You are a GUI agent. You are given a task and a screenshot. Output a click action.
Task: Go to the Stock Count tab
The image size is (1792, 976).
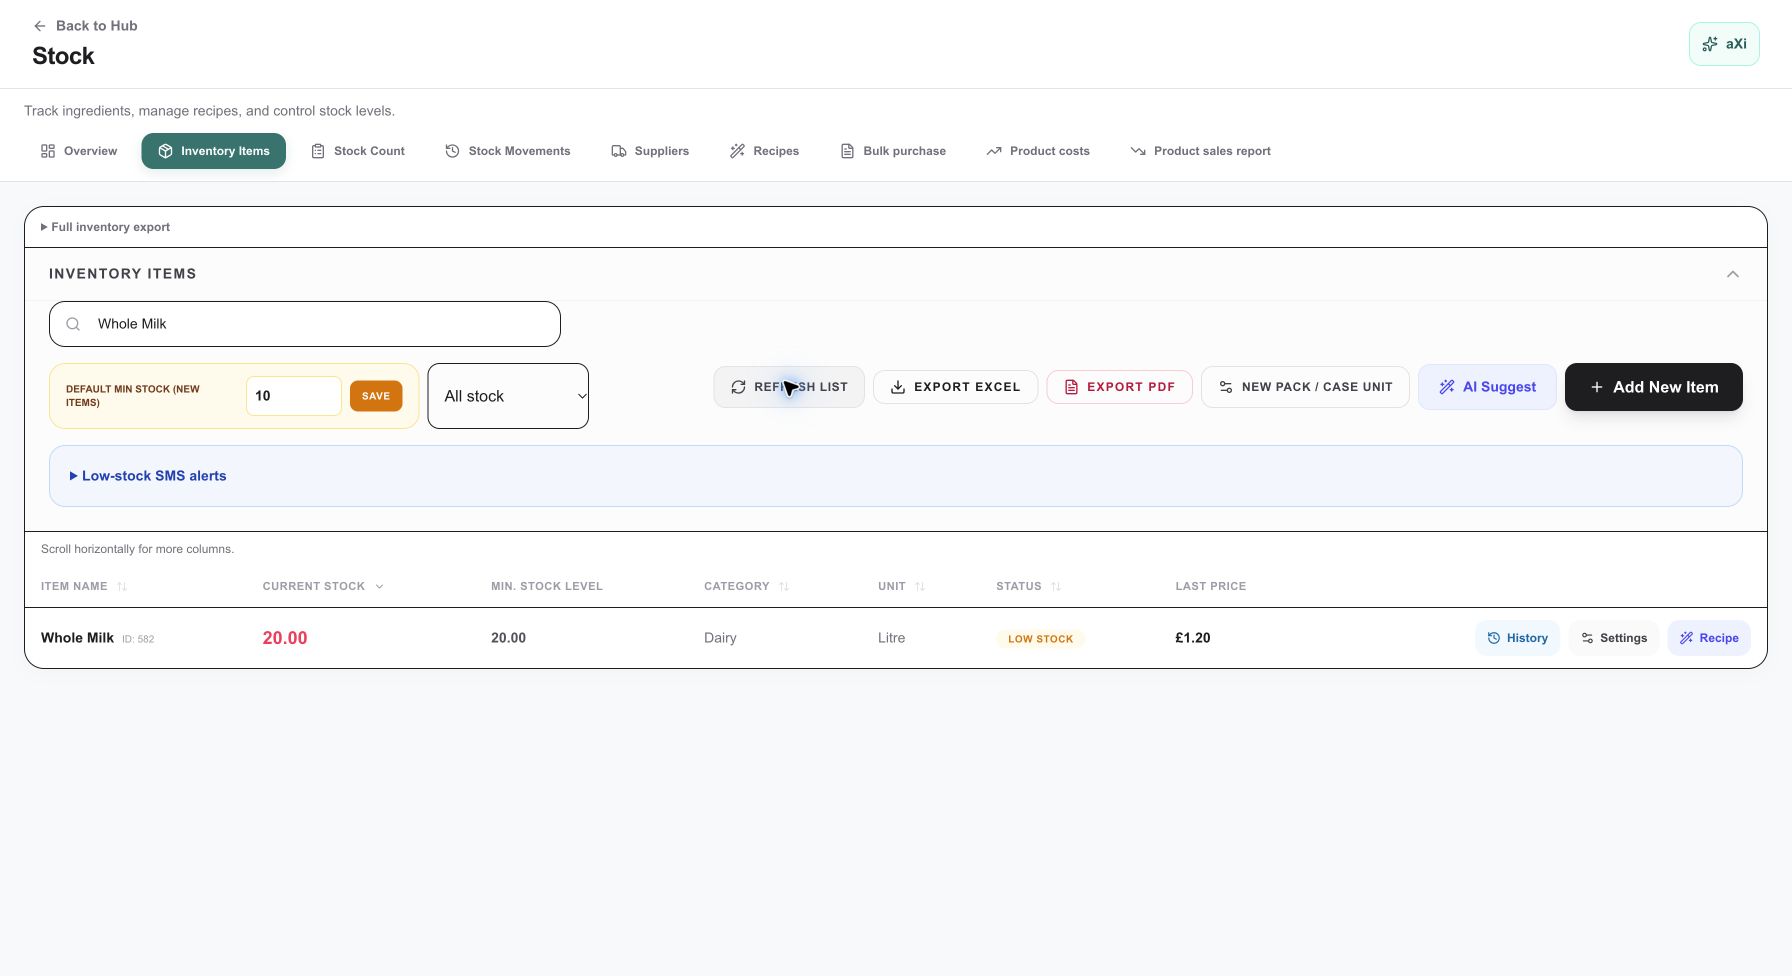[x=358, y=151]
